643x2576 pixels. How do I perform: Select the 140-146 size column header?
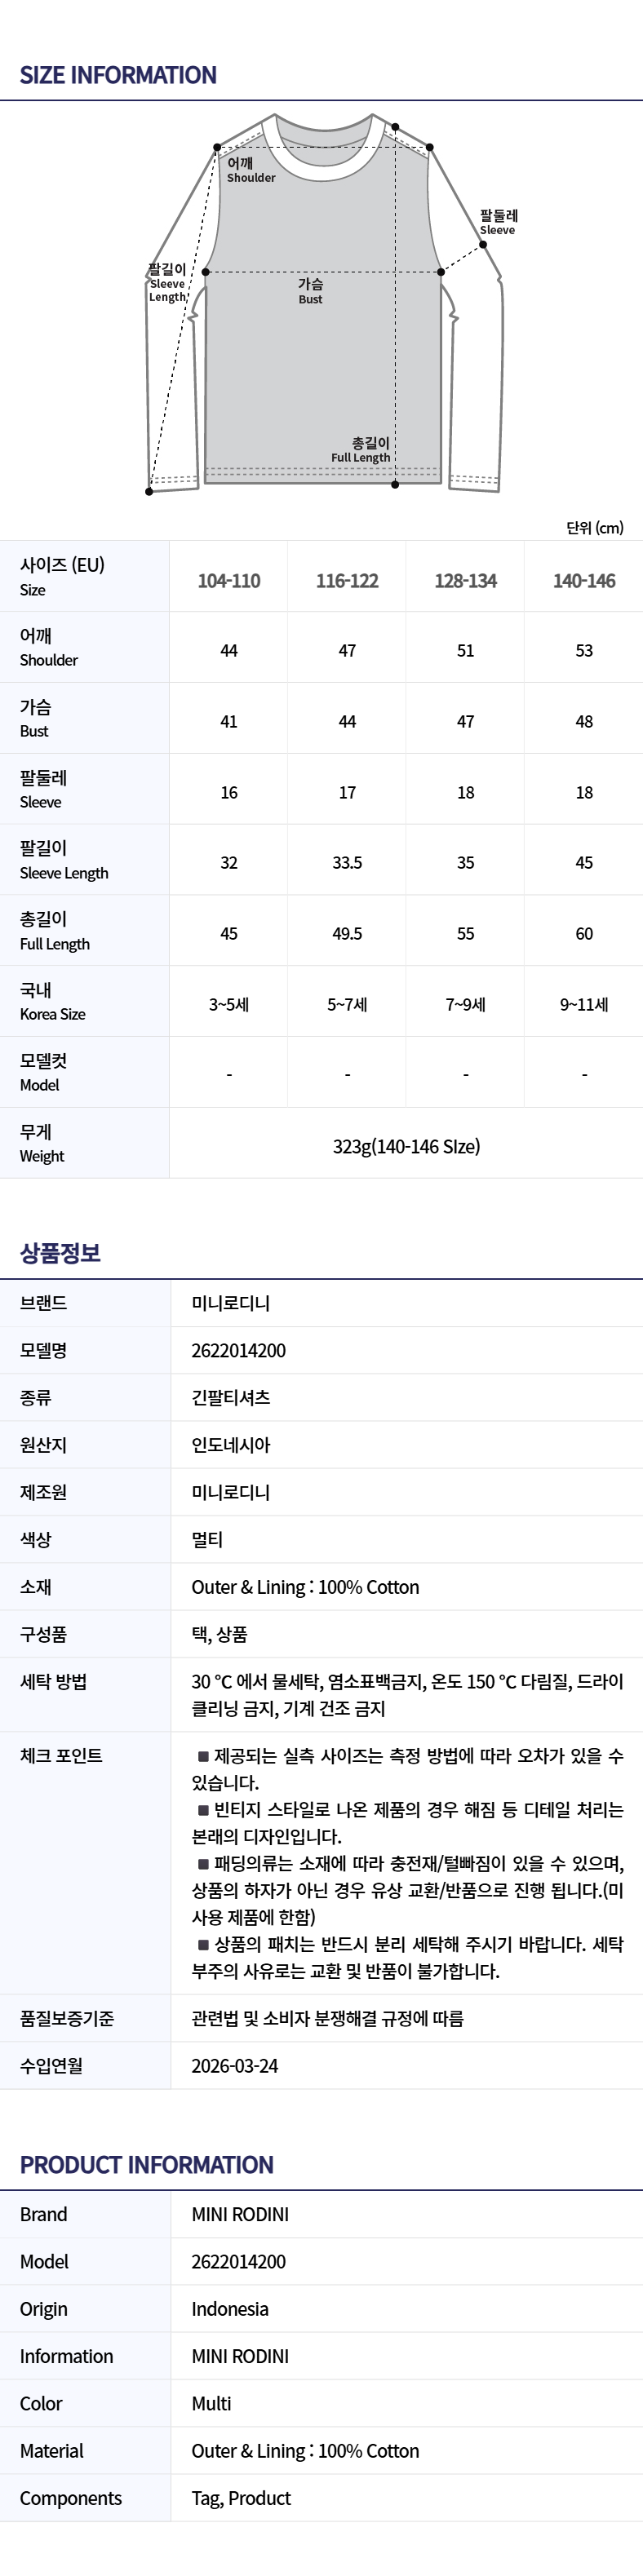[x=584, y=581]
